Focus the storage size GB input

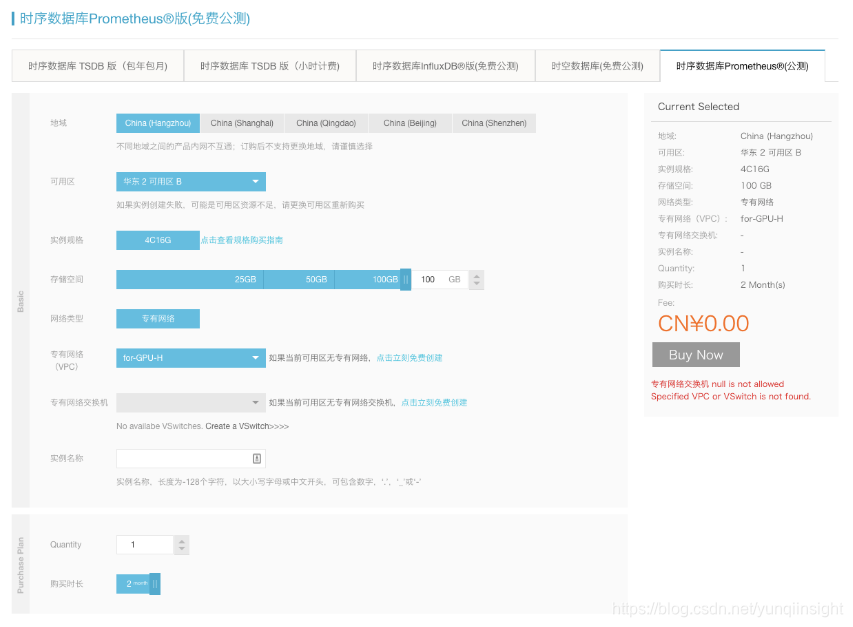click(x=440, y=280)
